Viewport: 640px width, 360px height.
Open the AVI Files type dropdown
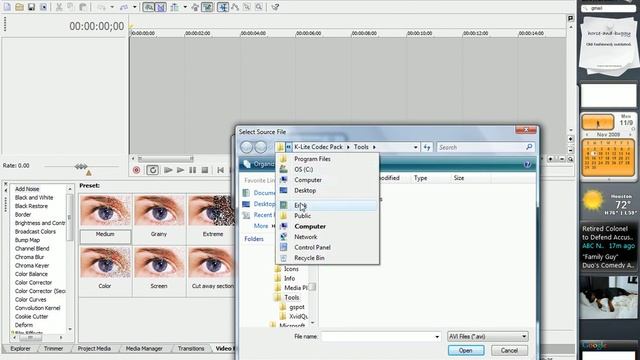click(488, 337)
